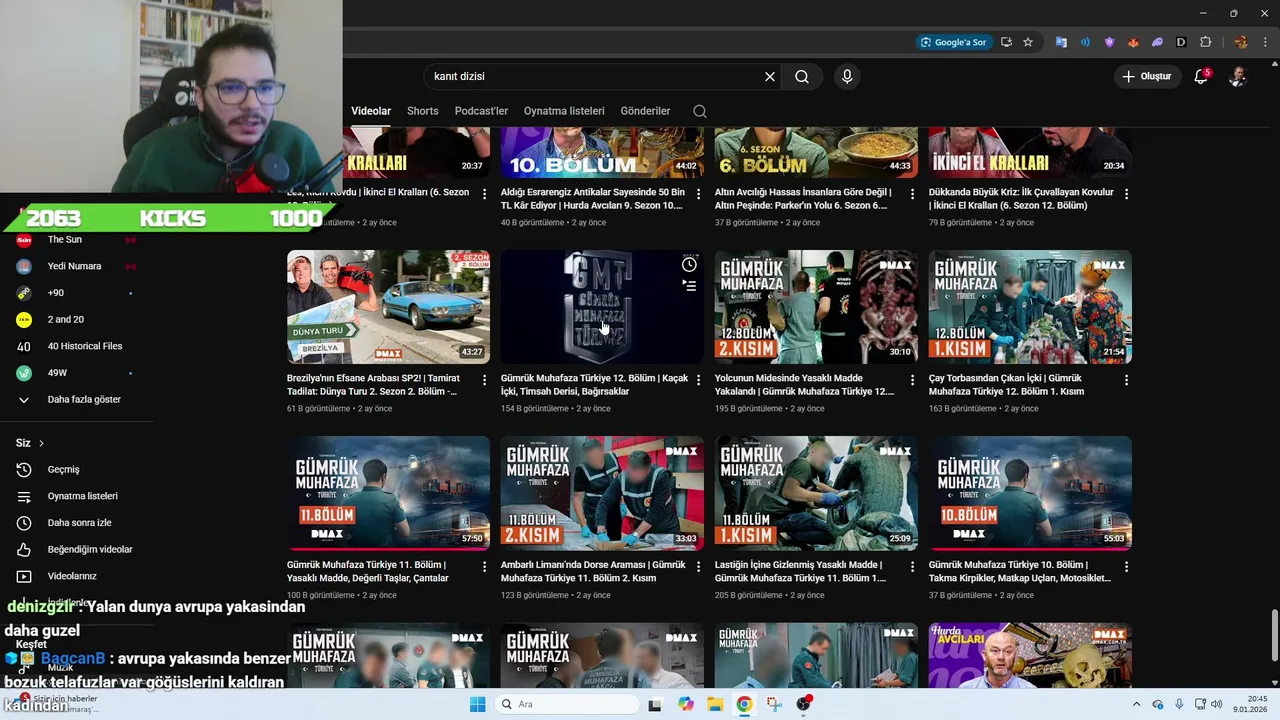Open the blue sound-waves extension

(1085, 42)
